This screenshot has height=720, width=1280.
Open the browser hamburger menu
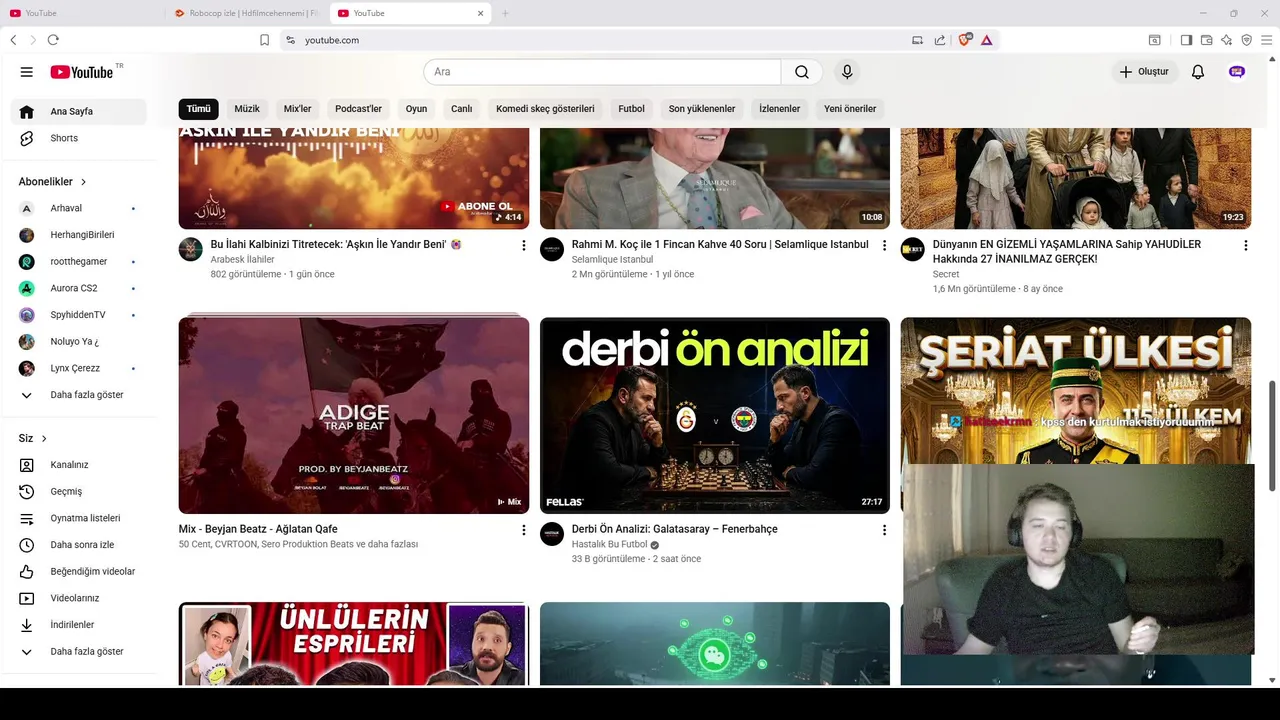[x=1265, y=40]
